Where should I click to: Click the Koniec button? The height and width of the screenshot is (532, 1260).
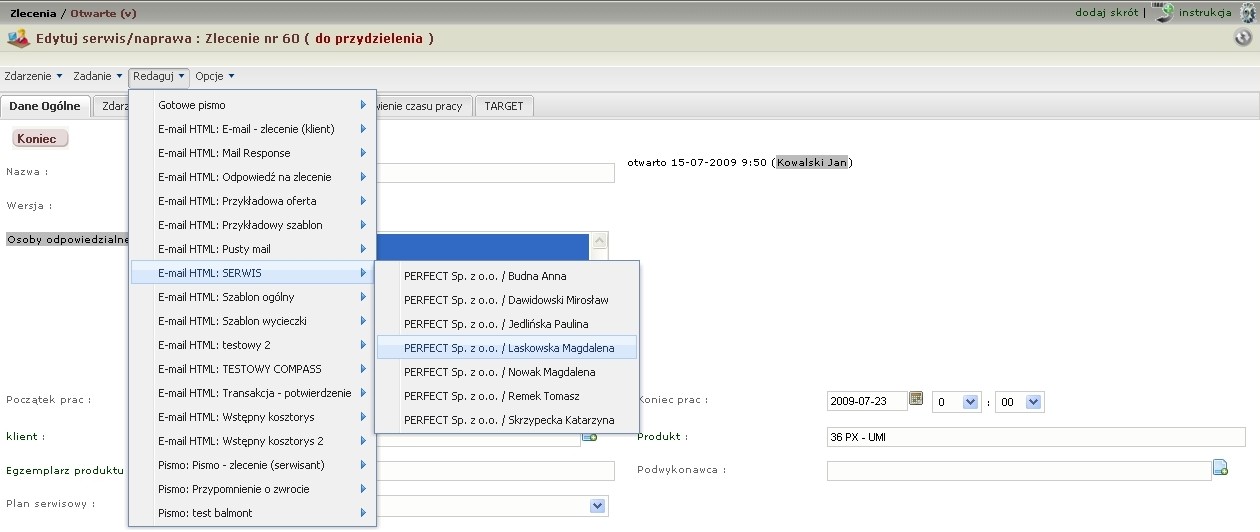tap(40, 139)
